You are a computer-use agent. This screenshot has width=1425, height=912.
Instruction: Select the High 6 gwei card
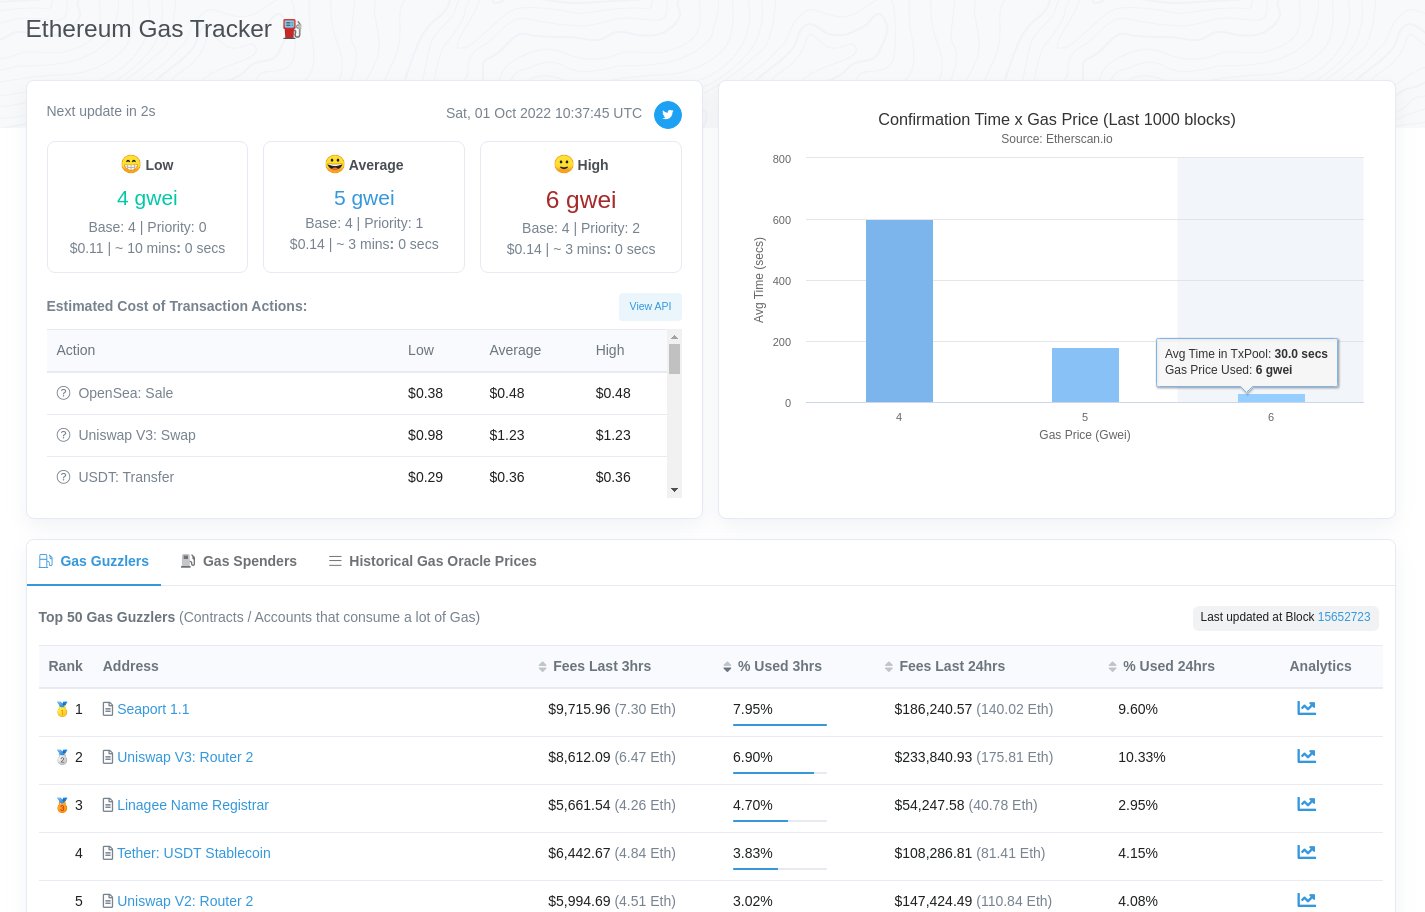point(581,207)
